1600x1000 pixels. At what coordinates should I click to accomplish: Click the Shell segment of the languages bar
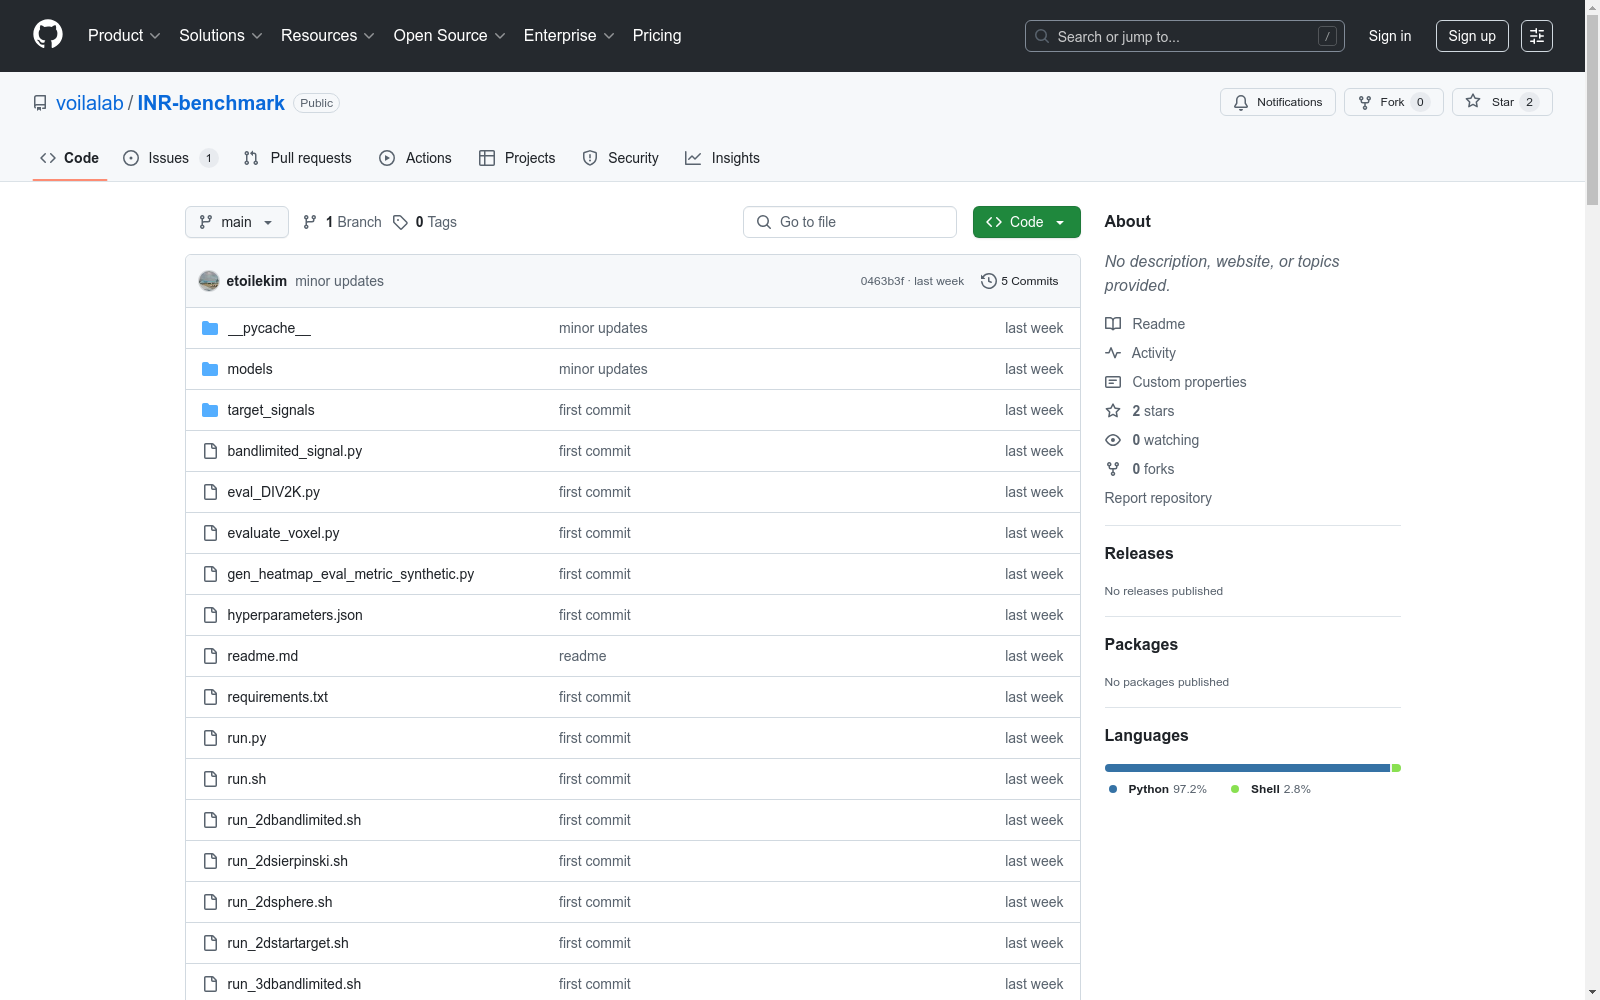[1396, 768]
